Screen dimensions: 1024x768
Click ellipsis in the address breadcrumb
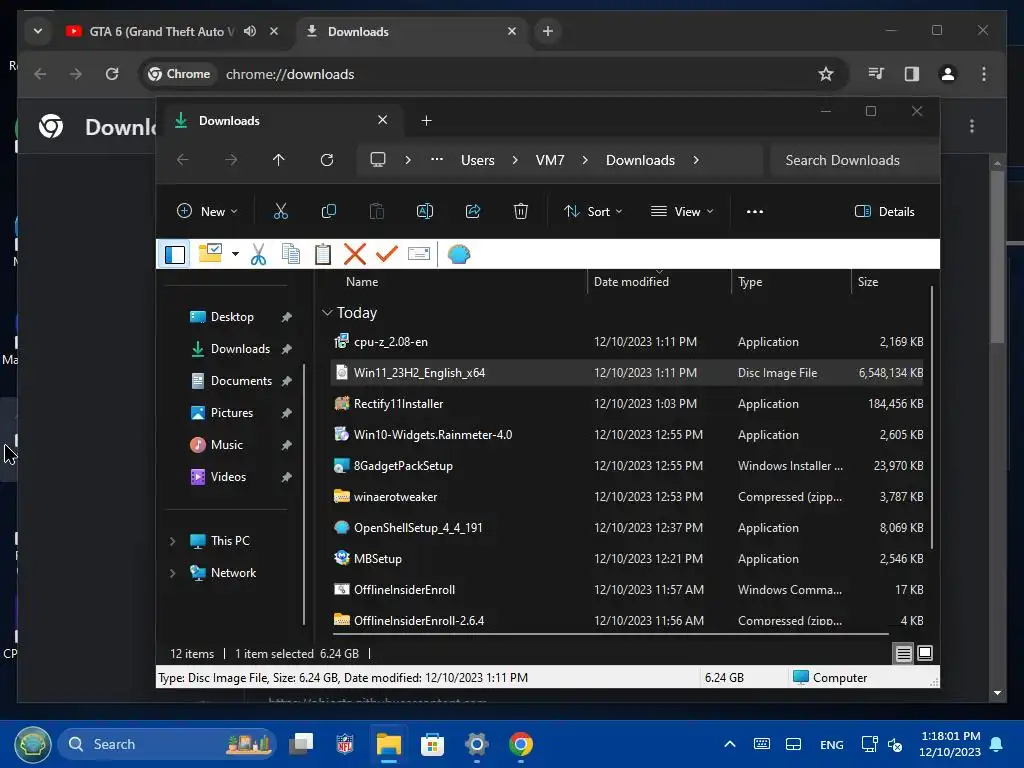(x=437, y=160)
